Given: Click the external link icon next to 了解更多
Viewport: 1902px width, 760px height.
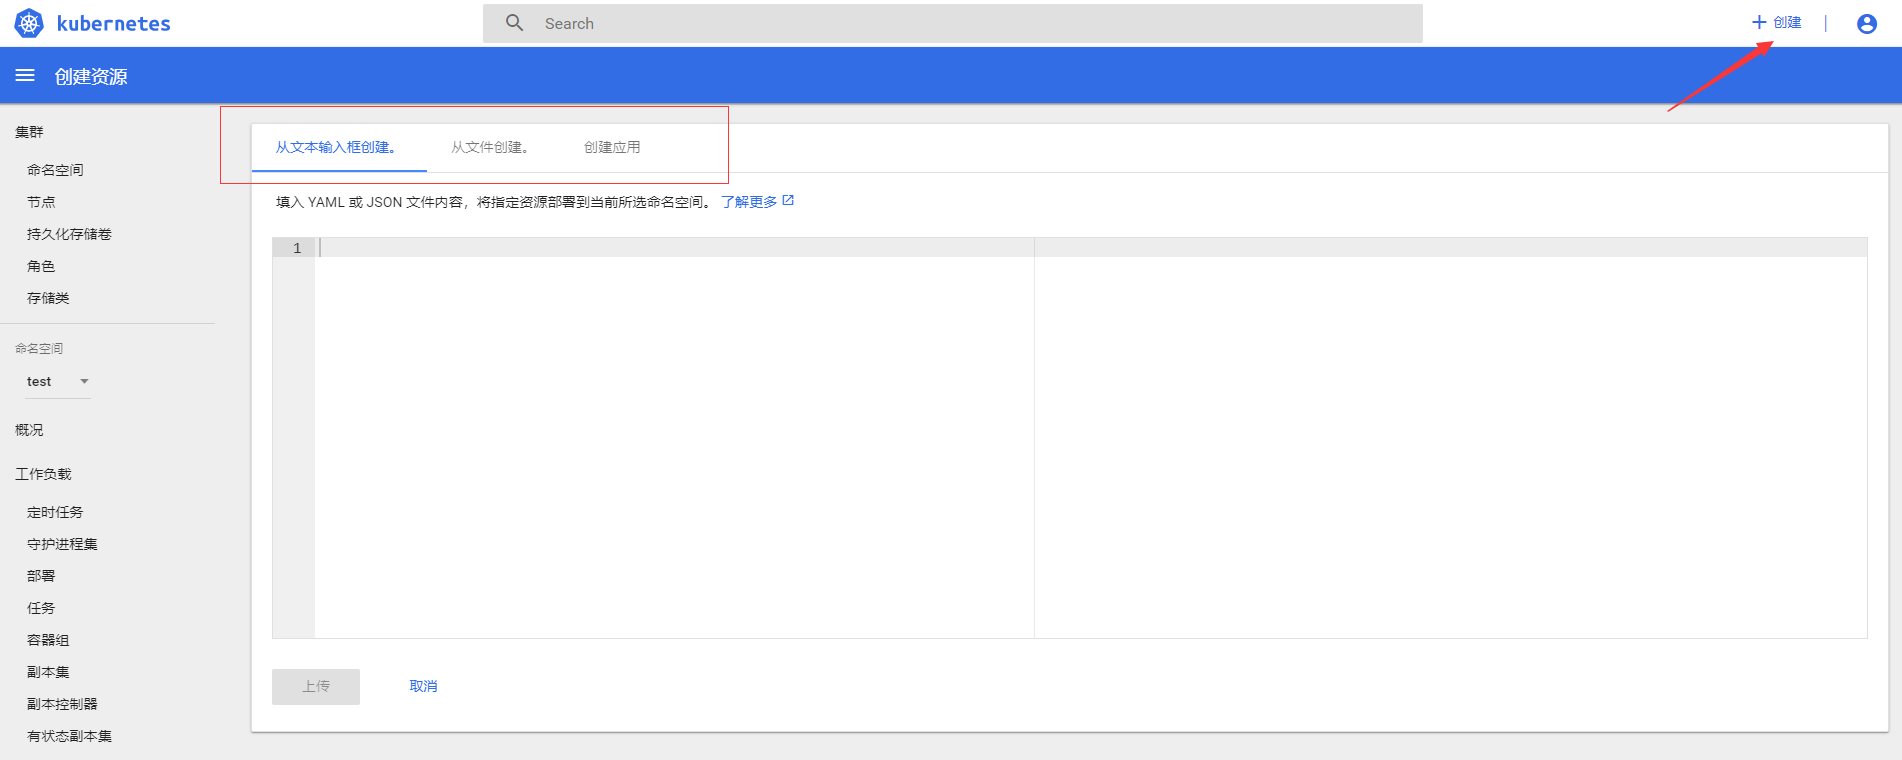Looking at the screenshot, I should pos(788,201).
